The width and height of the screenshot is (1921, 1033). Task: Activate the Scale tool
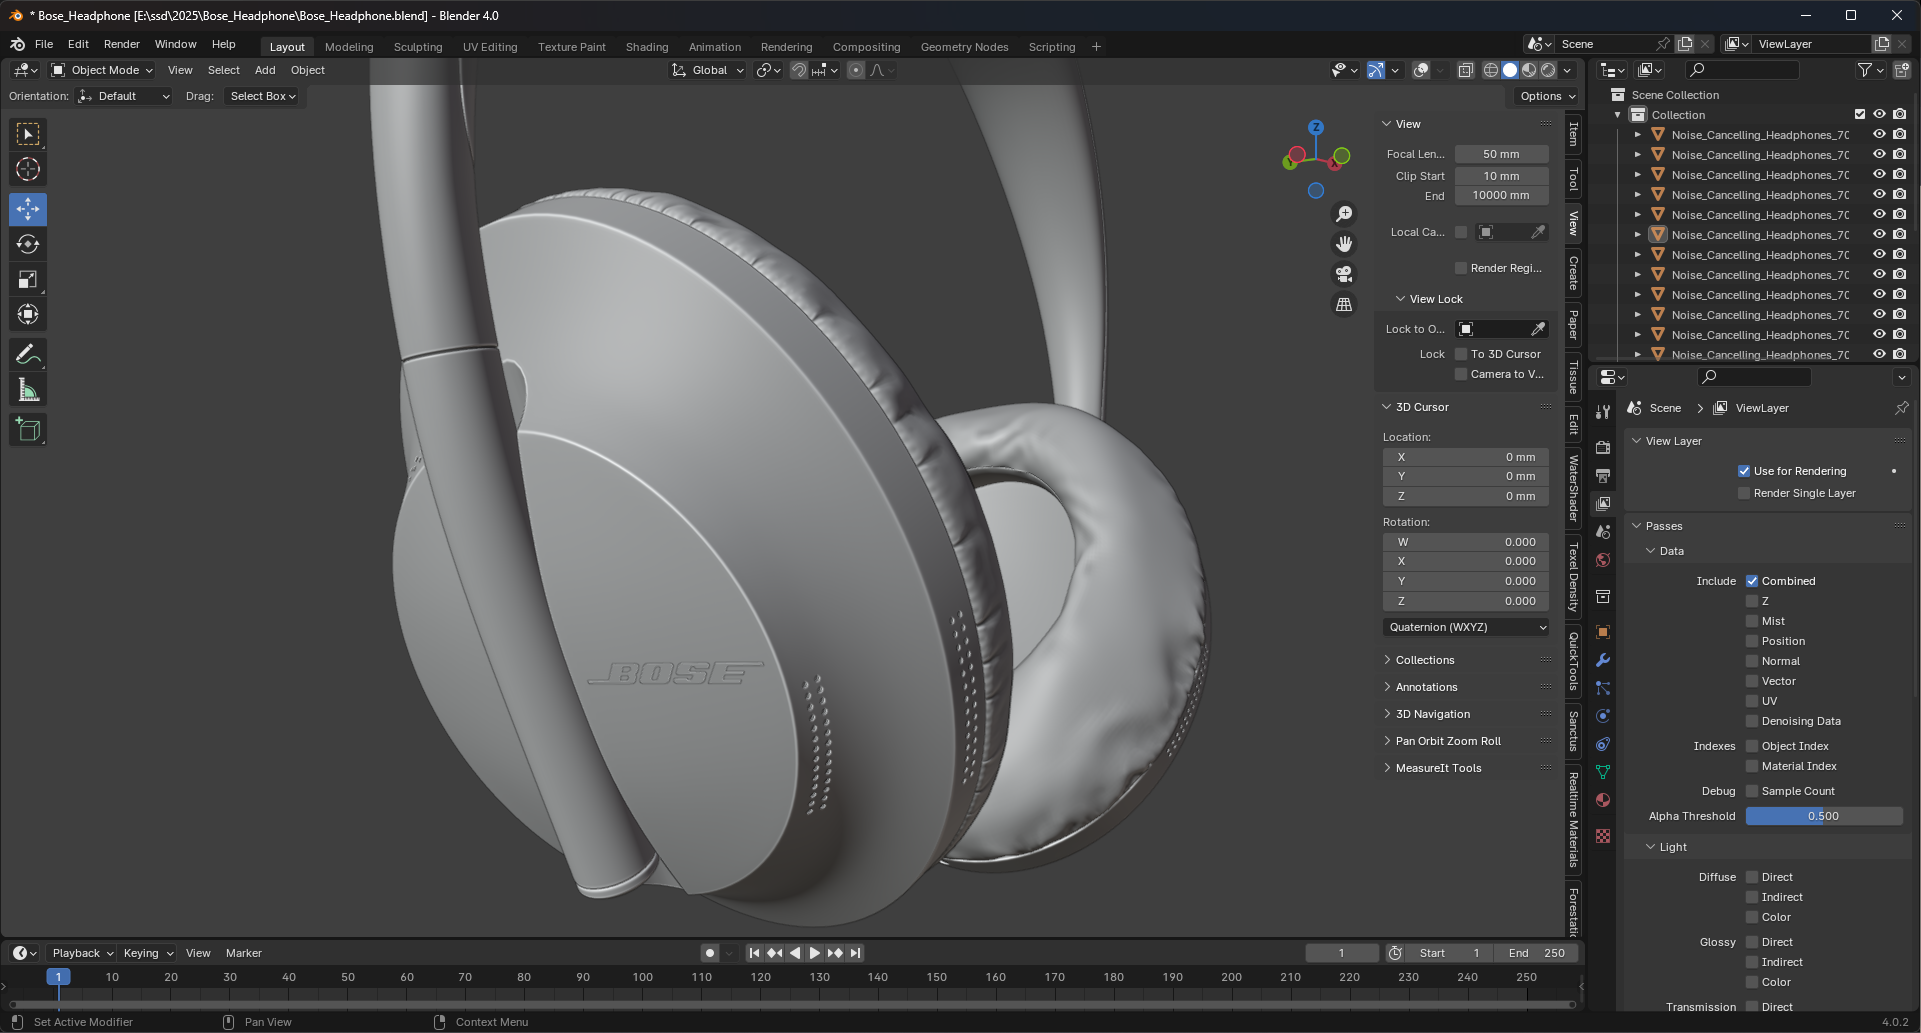(28, 279)
